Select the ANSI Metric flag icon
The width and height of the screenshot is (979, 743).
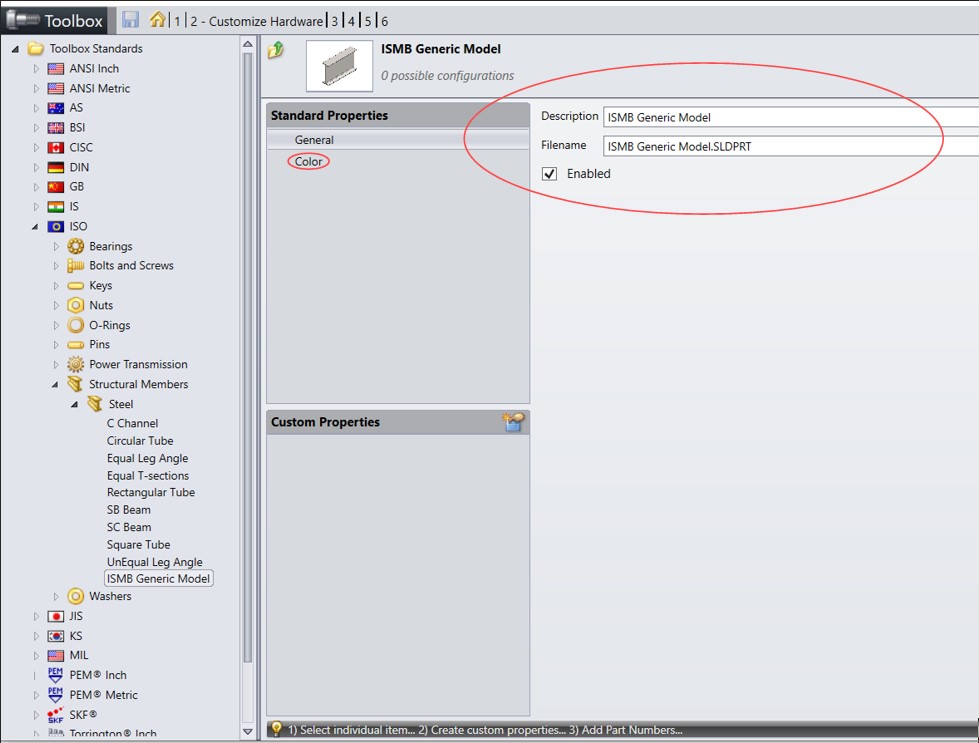click(x=56, y=89)
